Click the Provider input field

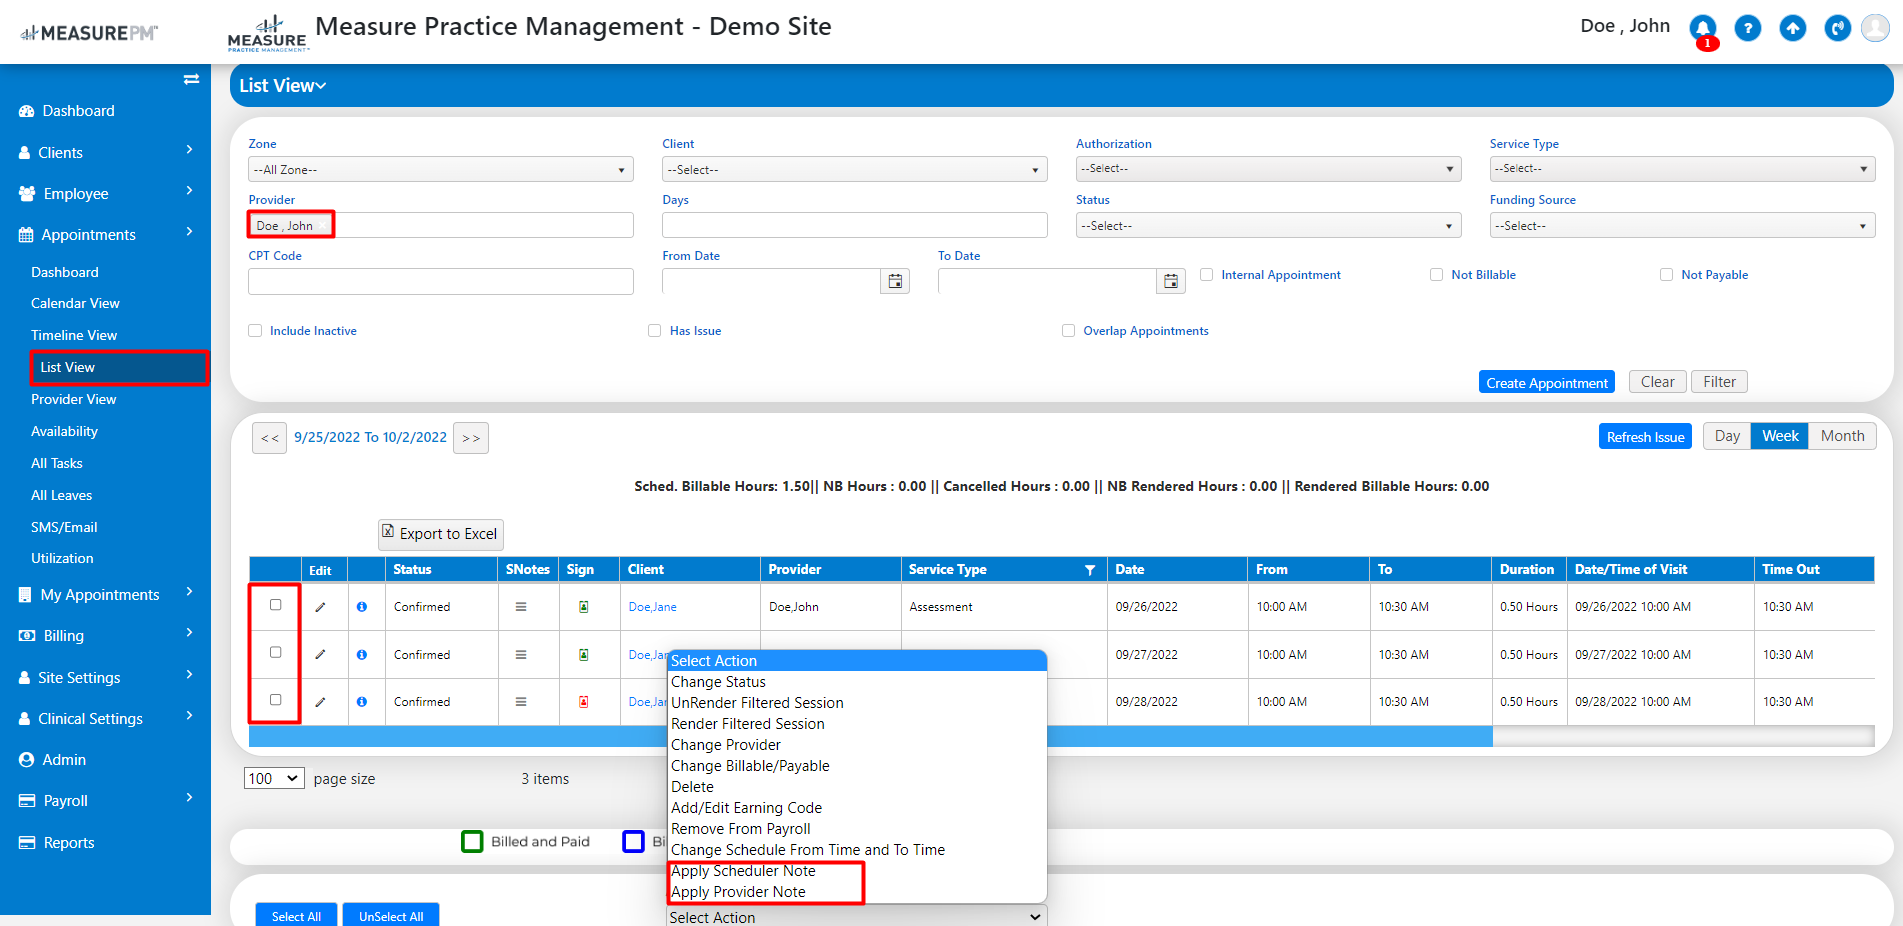coord(441,226)
